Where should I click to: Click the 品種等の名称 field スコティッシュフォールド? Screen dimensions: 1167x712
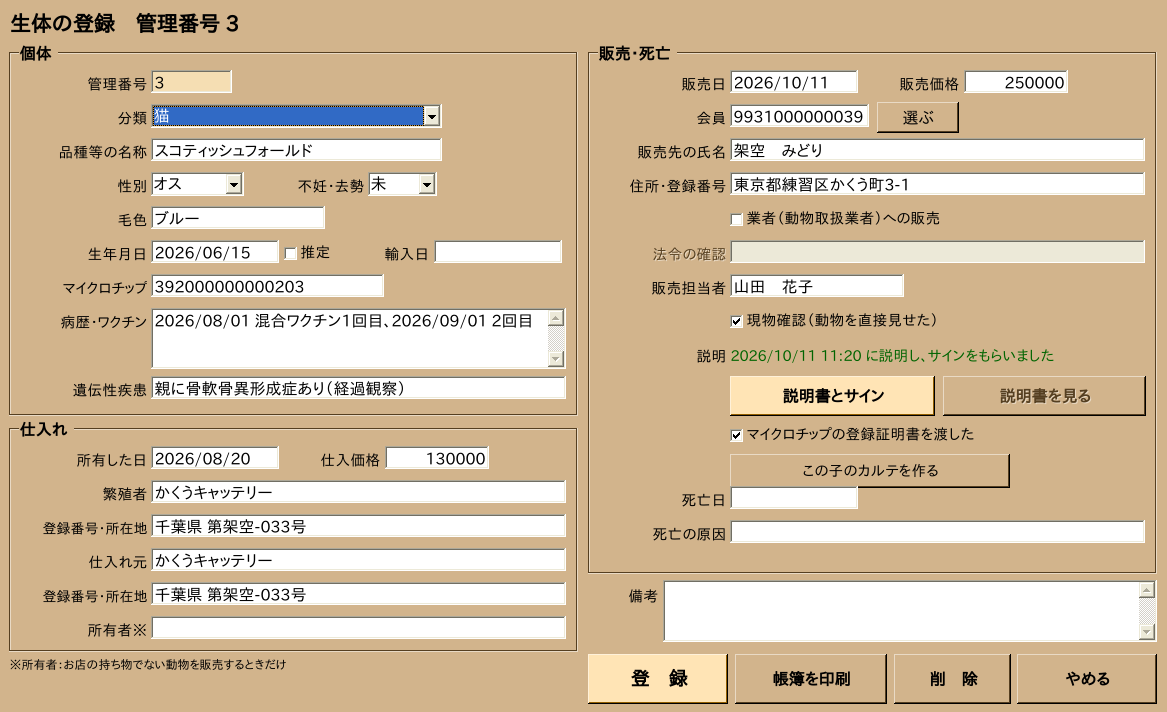click(296, 150)
